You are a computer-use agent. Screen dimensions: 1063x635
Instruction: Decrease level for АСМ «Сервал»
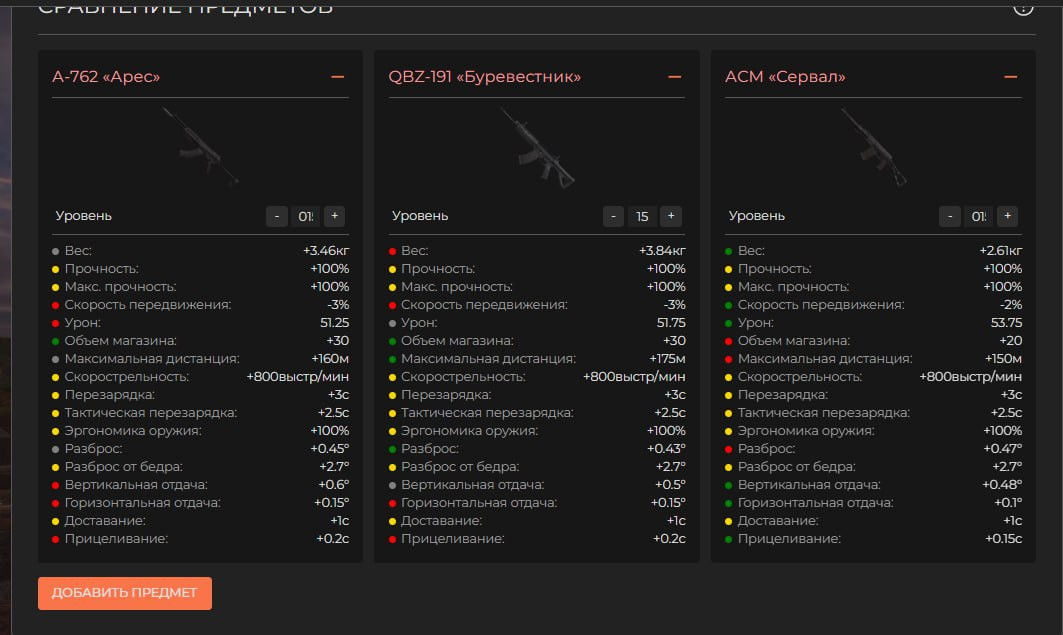pyautogui.click(x=949, y=216)
